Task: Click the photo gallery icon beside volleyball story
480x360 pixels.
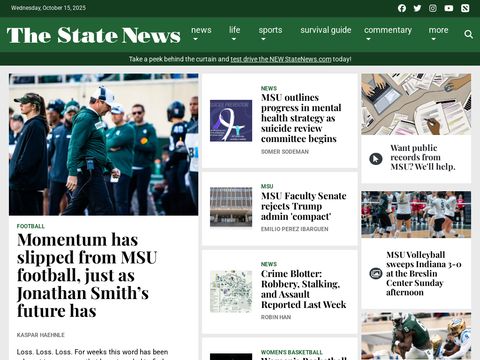Action: (x=376, y=274)
